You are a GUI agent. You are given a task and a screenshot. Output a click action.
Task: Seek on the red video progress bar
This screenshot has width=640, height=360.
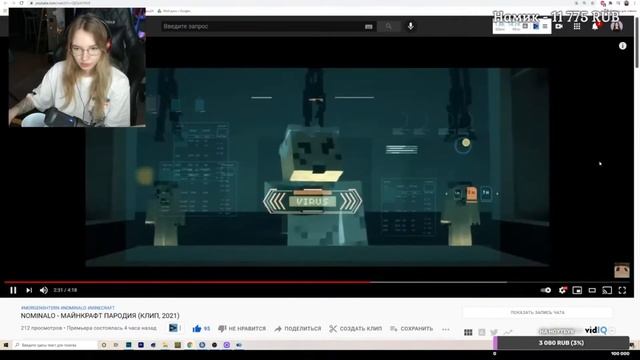[188, 282]
